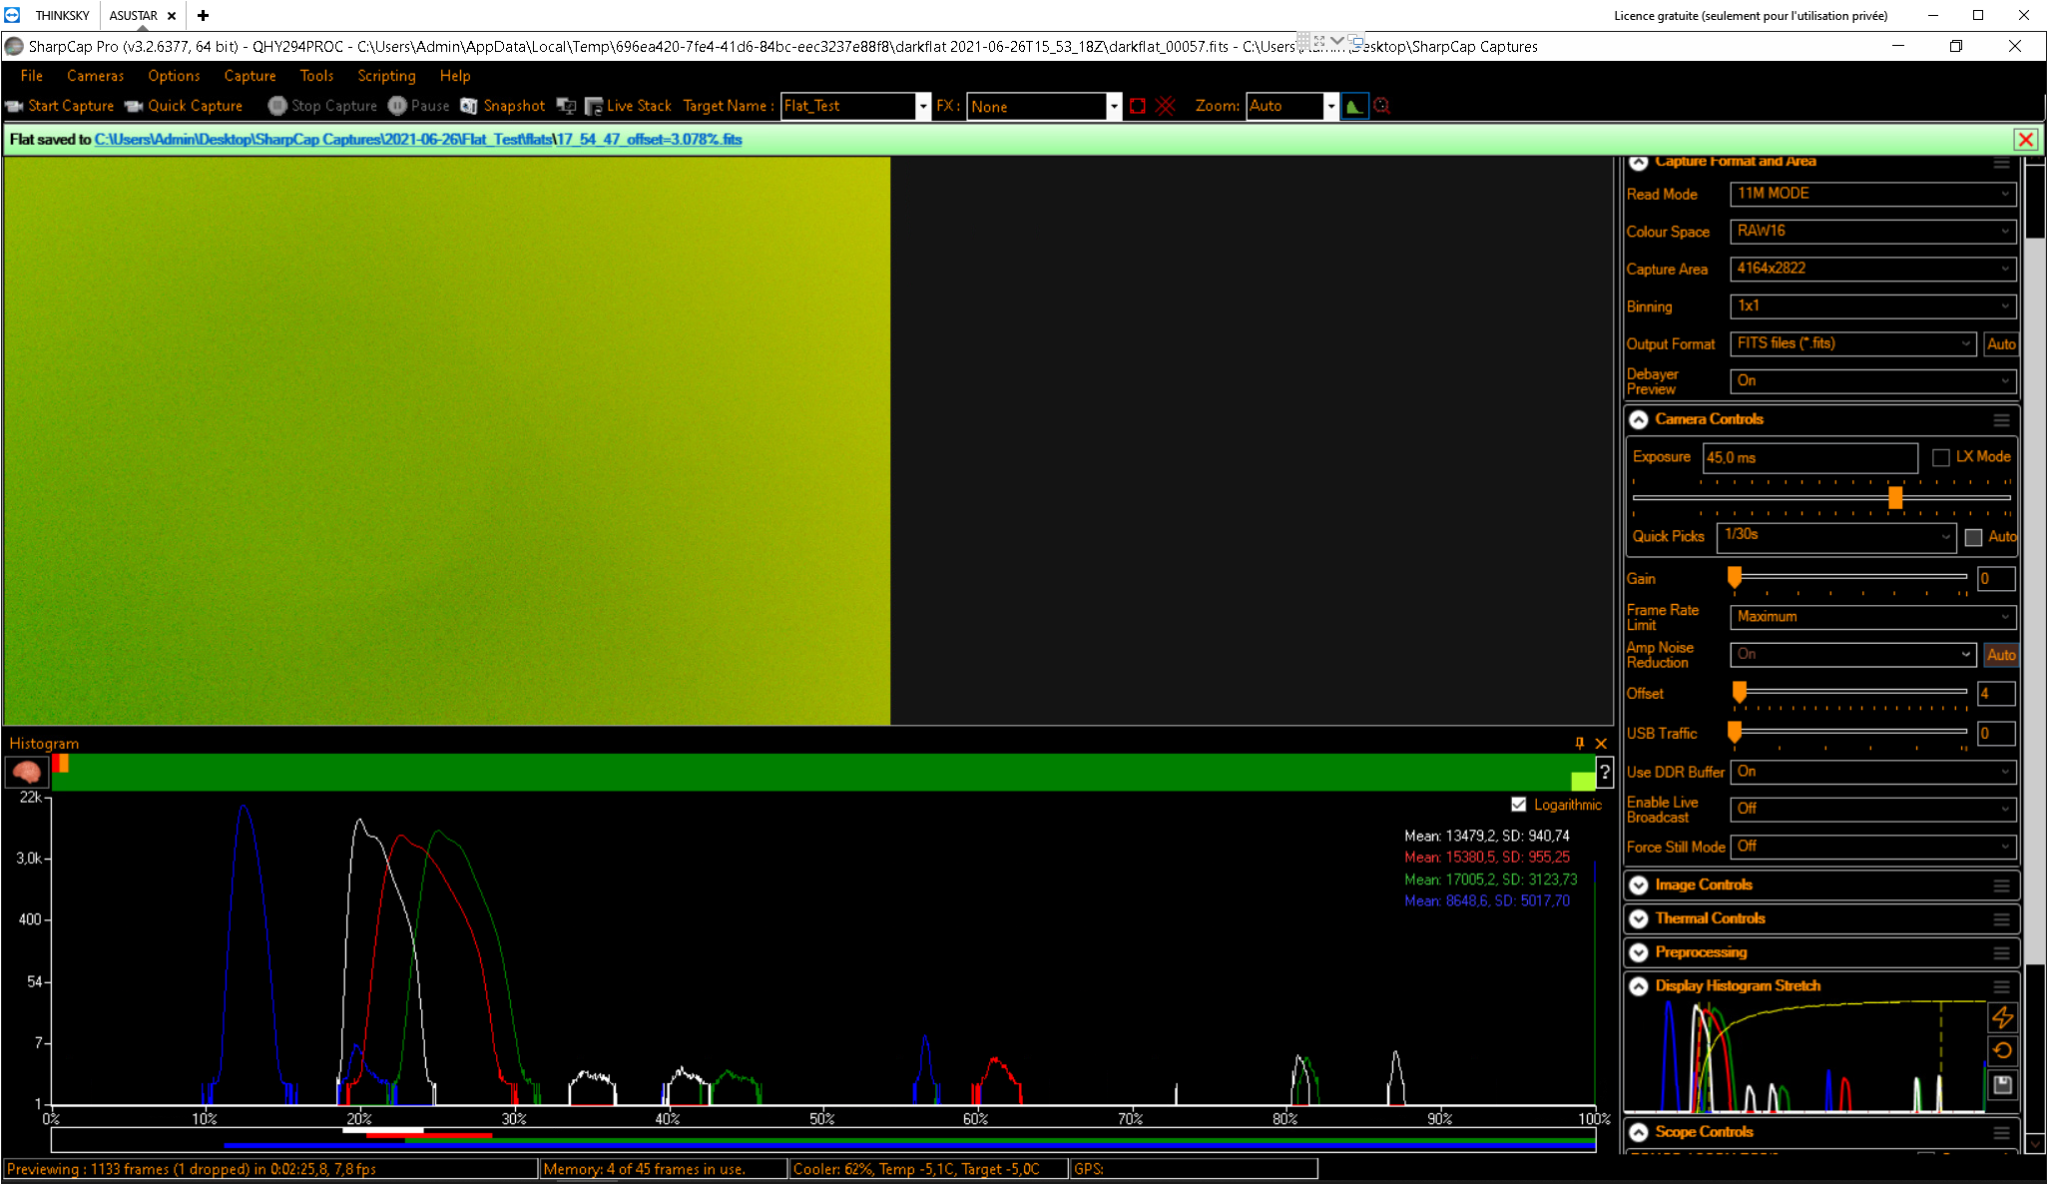Open Live Stack from the toolbar
The image size is (2048, 1185).
[x=628, y=106]
